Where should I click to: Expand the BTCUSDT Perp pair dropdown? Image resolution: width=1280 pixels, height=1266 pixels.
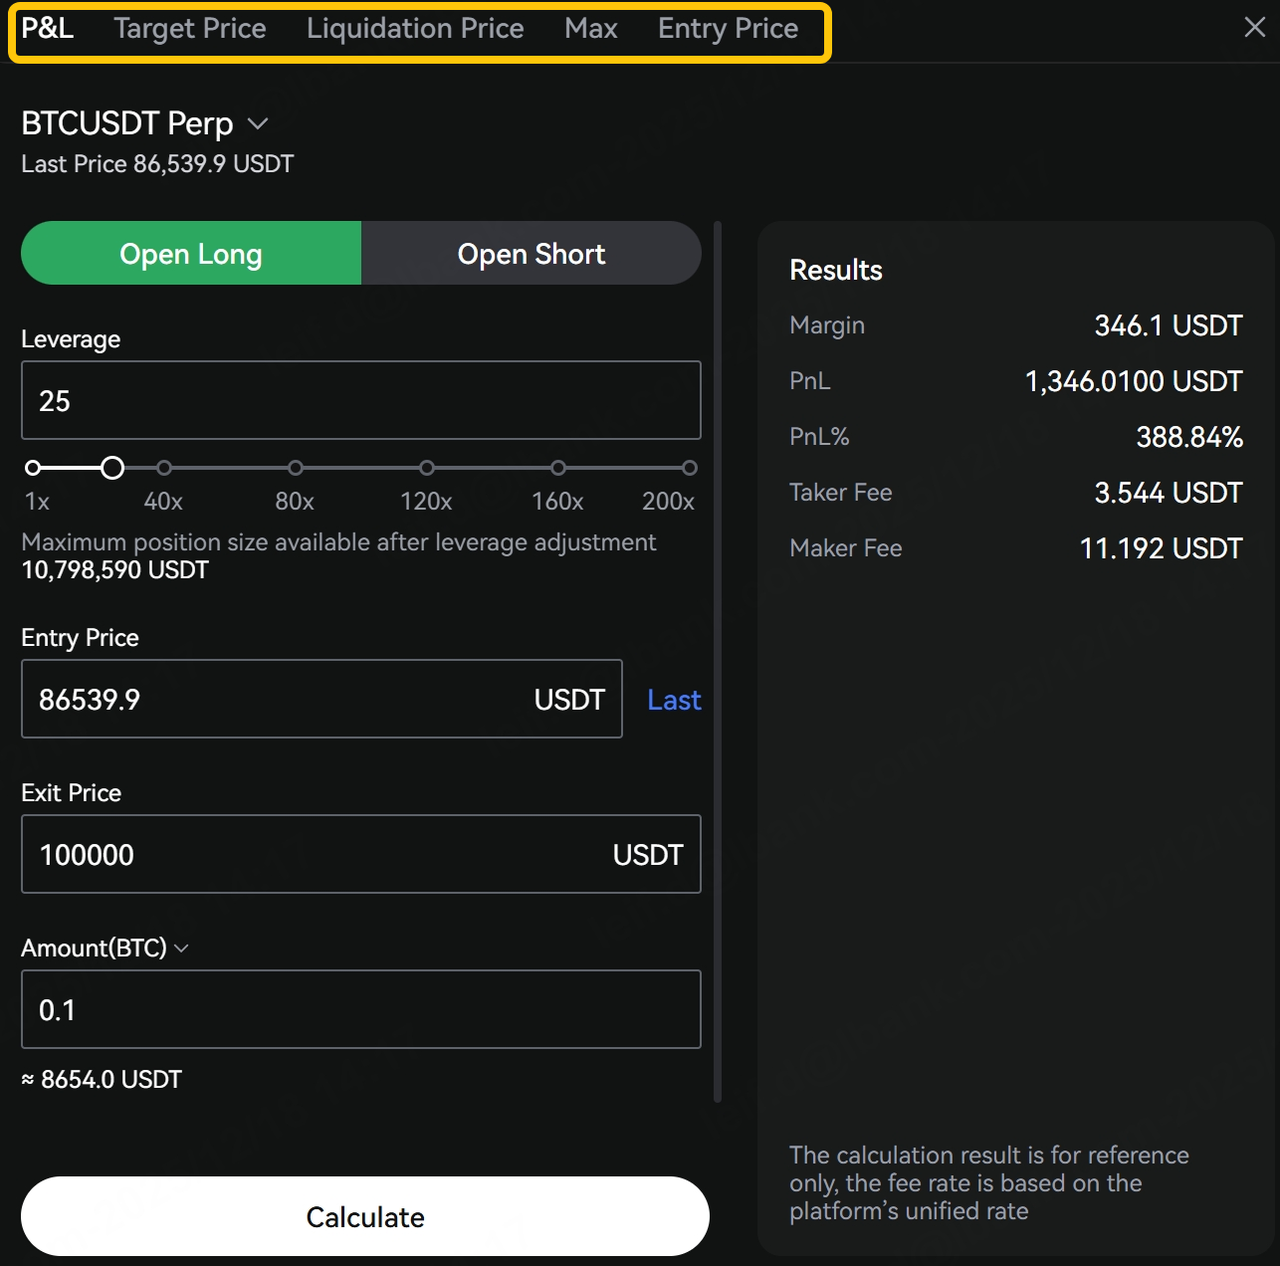258,124
